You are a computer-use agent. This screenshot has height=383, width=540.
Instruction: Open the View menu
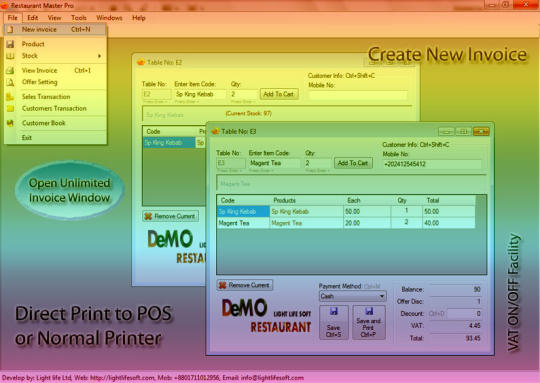[54, 18]
